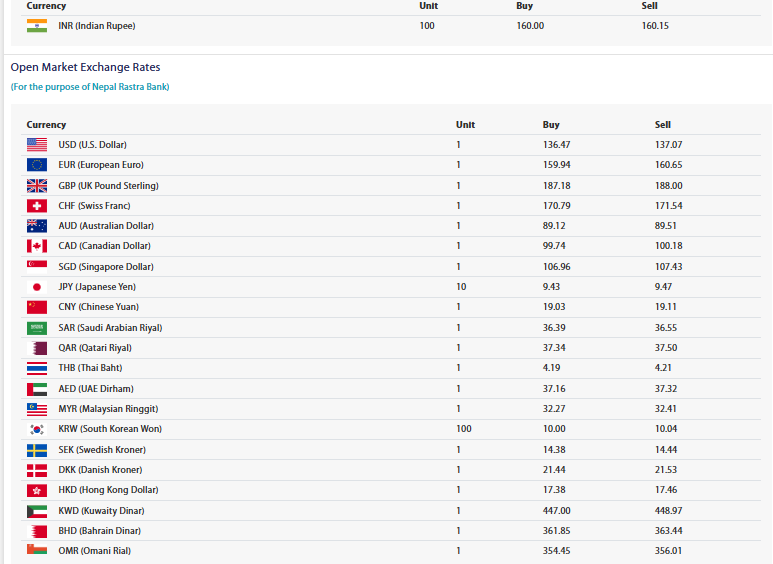Viewport: 773px width, 564px height.
Task: Click the UK flag beside GBP
Action: click(x=37, y=185)
